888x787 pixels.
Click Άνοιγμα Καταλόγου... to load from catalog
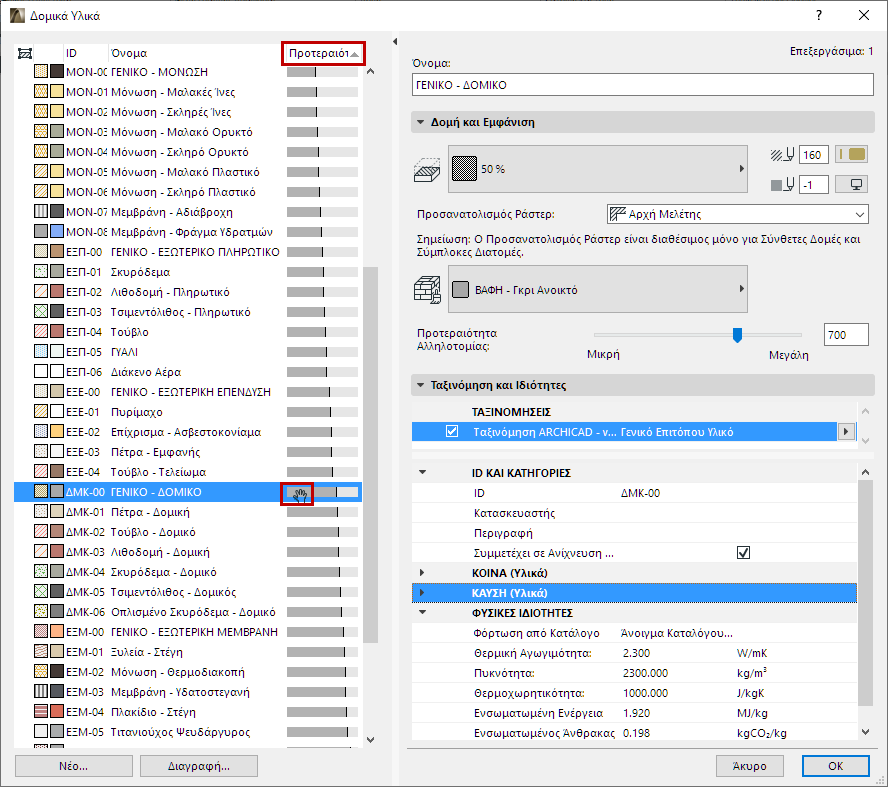(x=677, y=633)
